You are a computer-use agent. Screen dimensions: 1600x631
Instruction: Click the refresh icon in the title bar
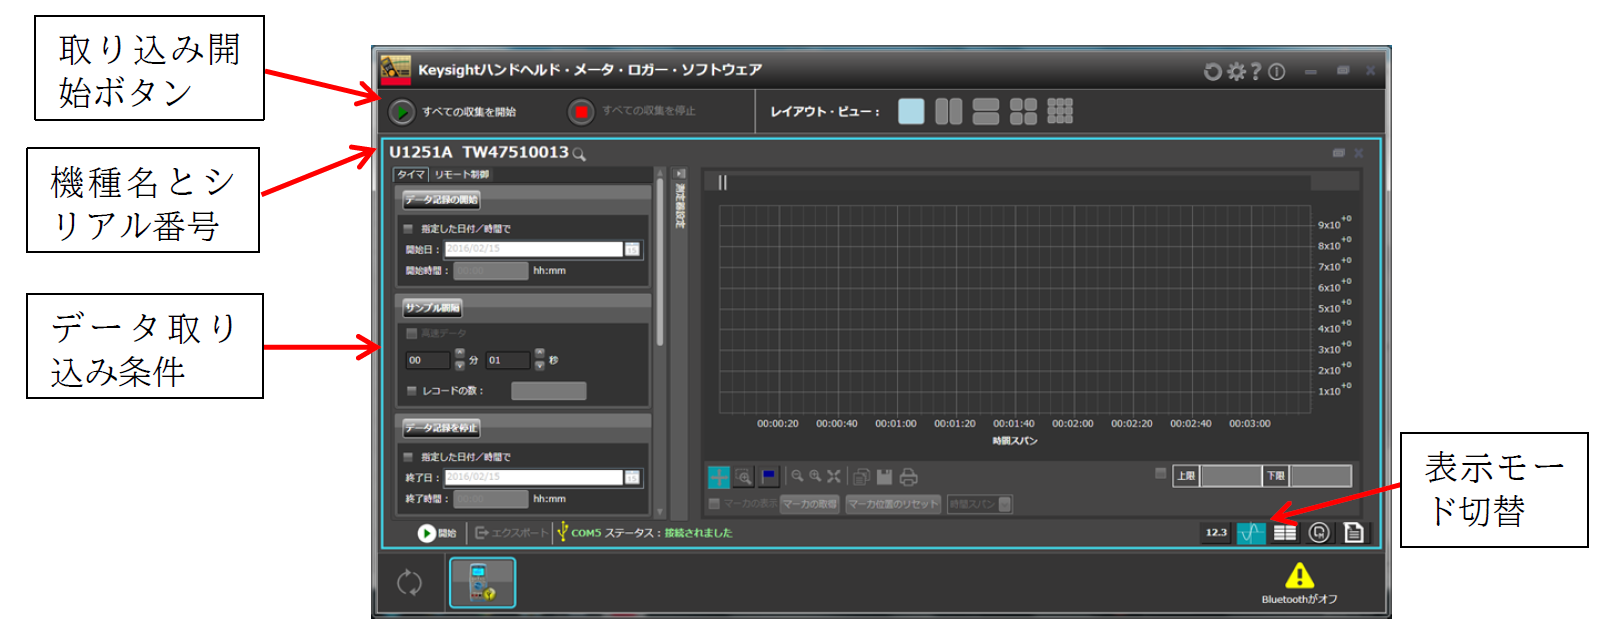click(x=1213, y=71)
